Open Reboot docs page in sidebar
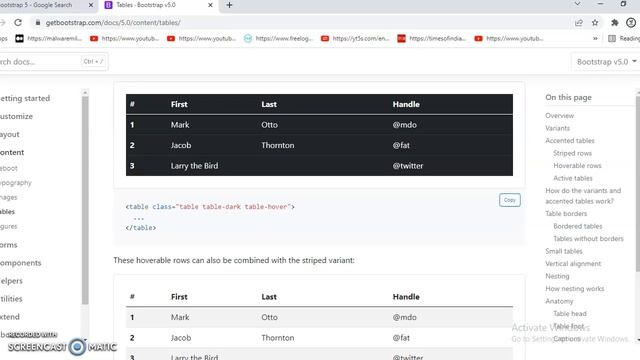The height and width of the screenshot is (360, 640). coord(9,168)
